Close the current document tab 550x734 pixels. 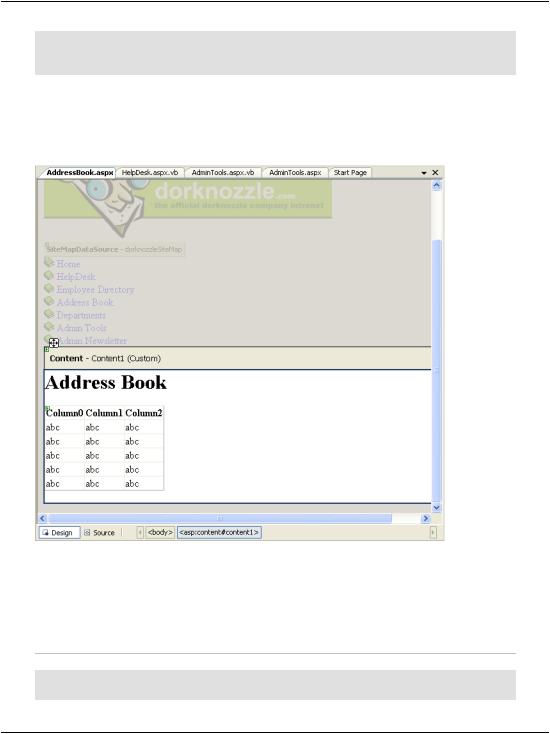click(435, 173)
